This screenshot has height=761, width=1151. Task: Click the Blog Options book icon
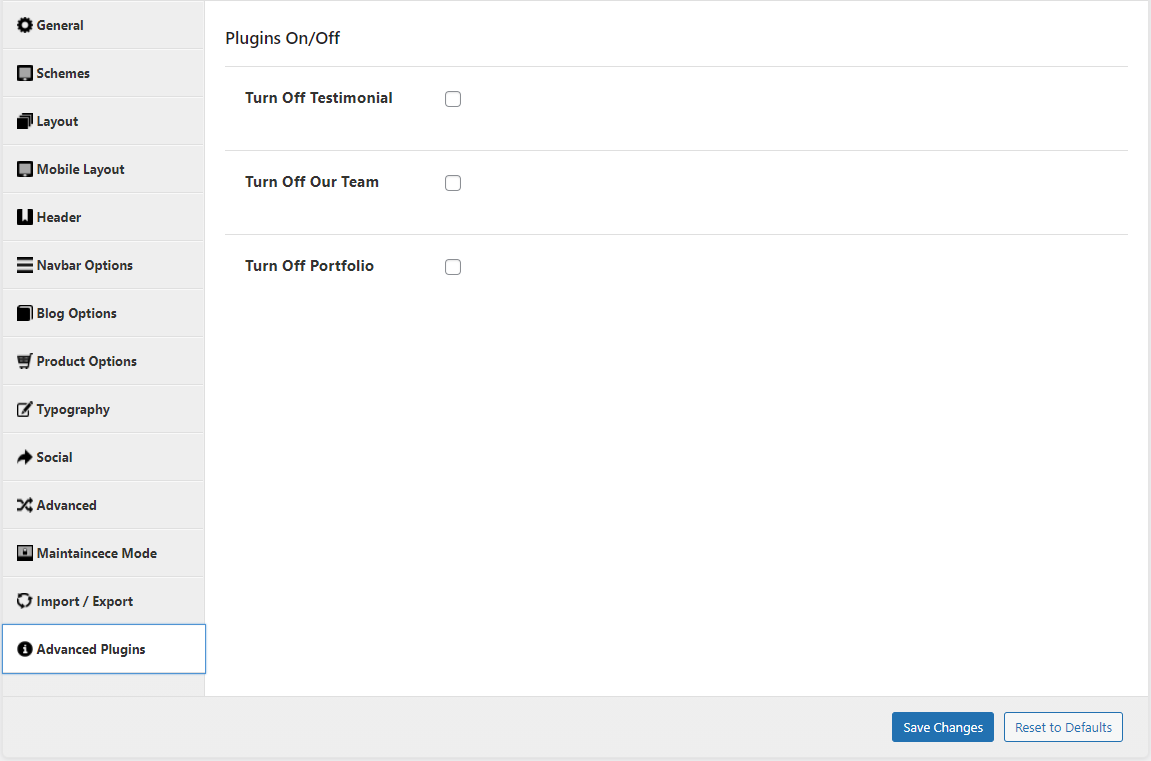(x=25, y=313)
